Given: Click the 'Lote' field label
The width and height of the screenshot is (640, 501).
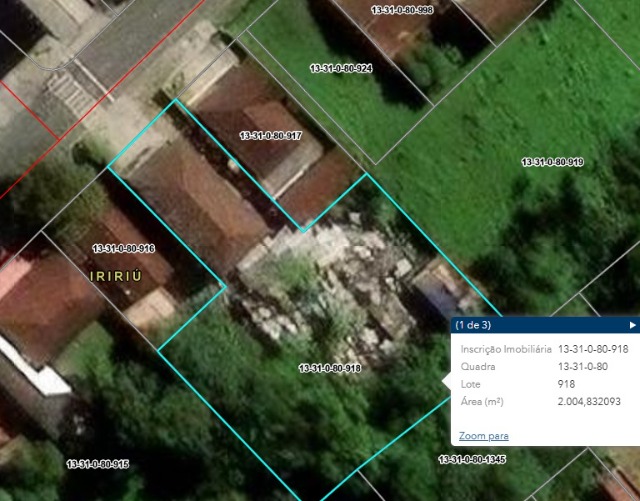Looking at the screenshot, I should (470, 384).
